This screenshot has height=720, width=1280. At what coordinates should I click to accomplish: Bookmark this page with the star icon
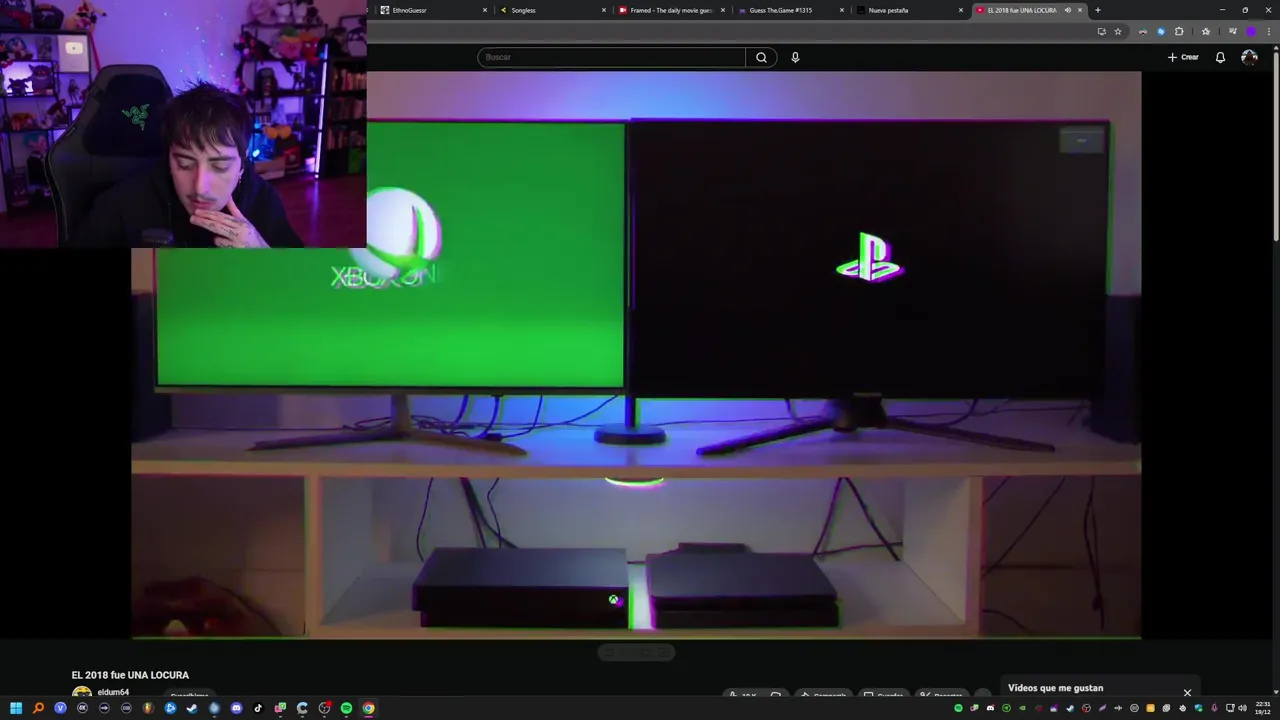coord(1118,31)
